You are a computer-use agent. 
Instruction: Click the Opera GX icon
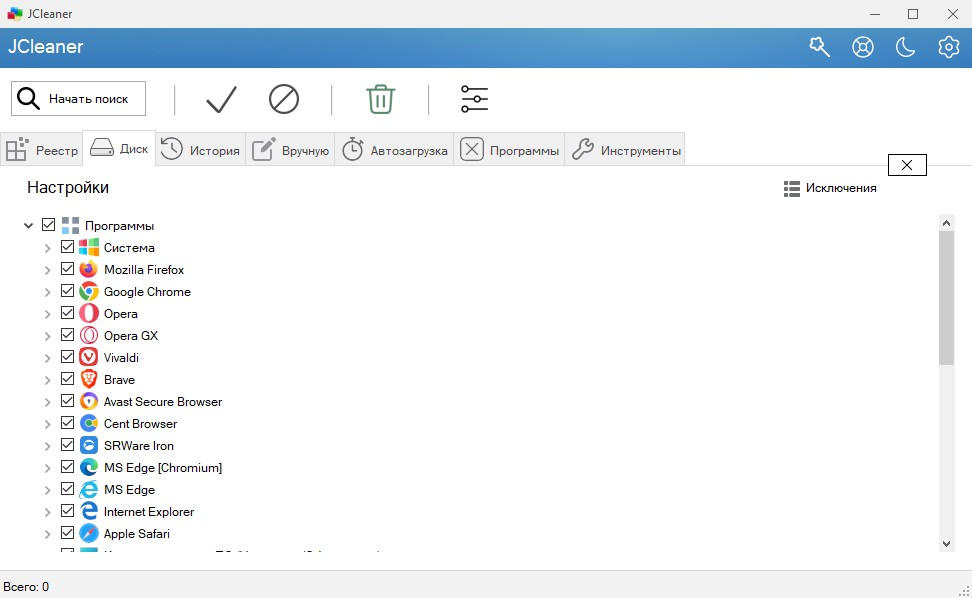tap(89, 335)
